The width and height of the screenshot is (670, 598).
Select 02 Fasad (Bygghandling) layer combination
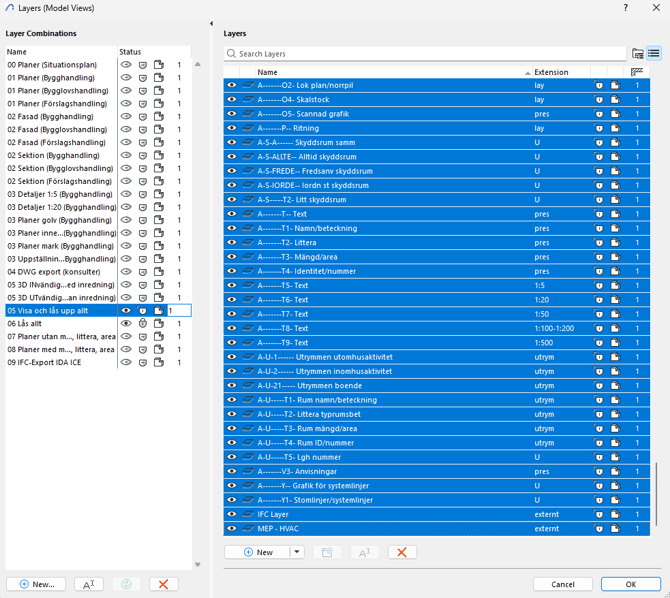point(50,117)
